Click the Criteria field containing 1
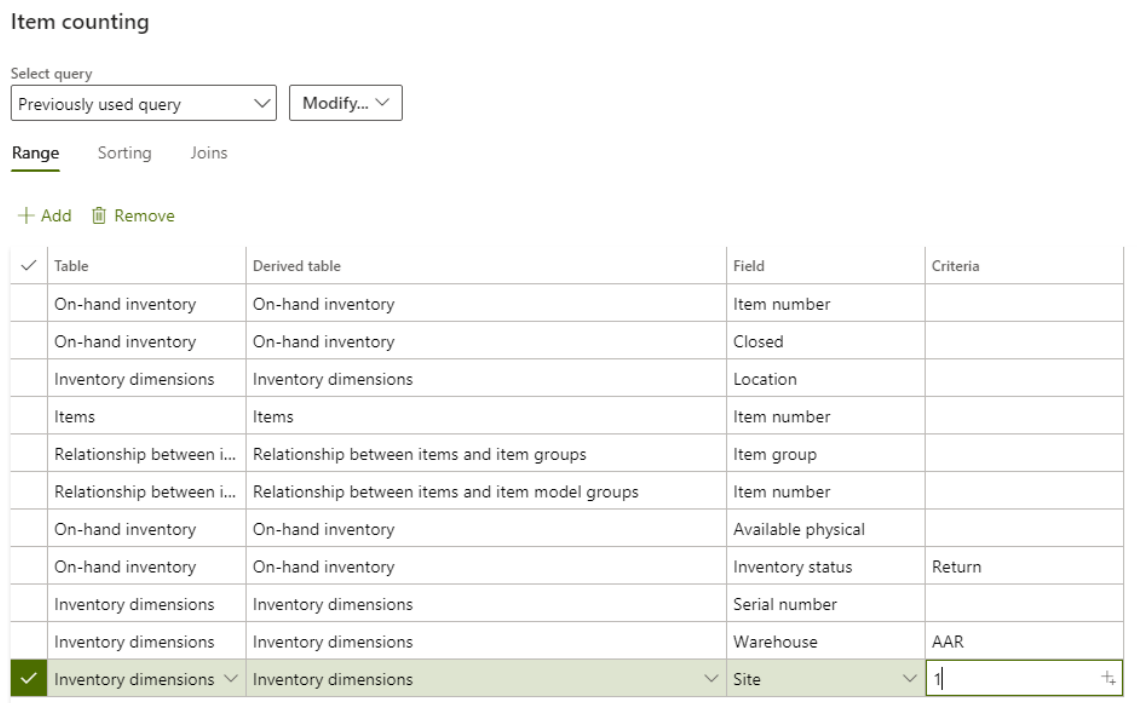1137x703 pixels. click(1010, 679)
